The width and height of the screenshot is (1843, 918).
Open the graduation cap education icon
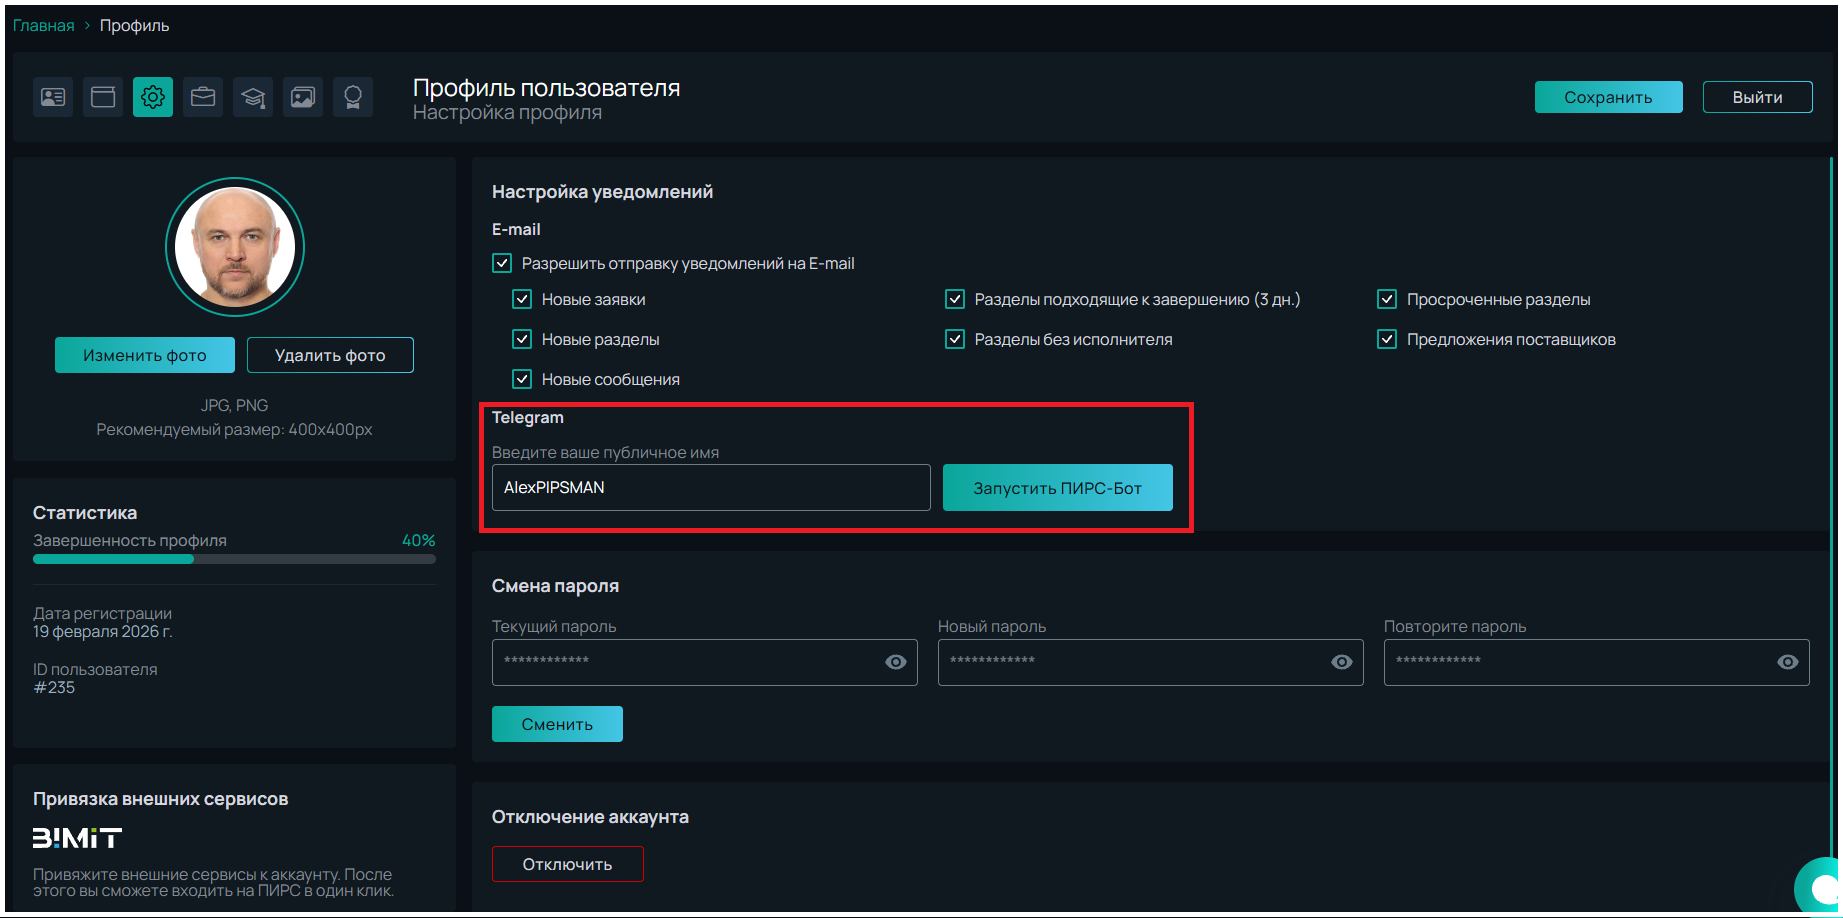tap(253, 97)
